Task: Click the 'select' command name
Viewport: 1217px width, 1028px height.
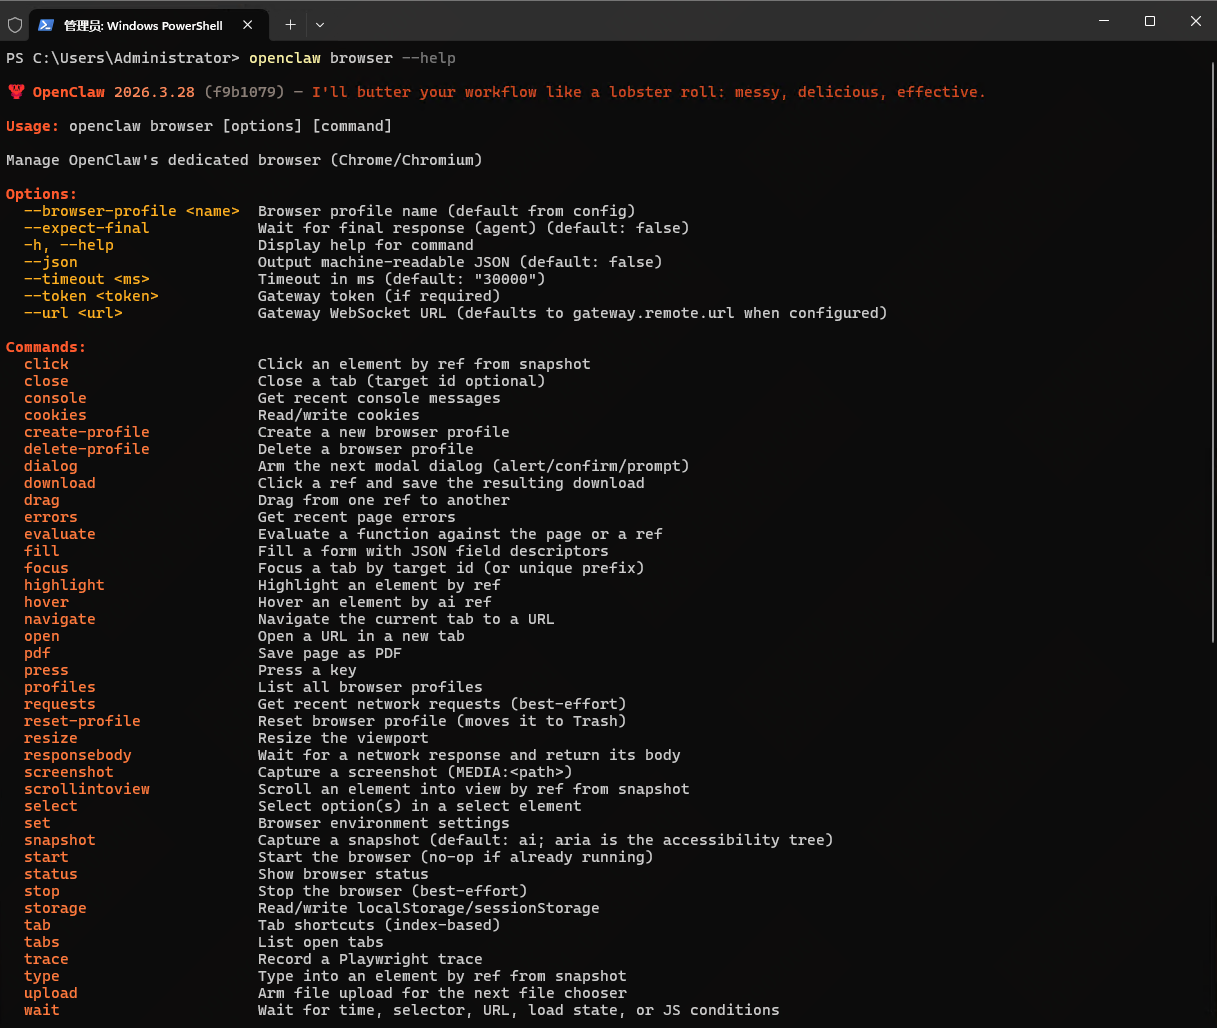Action: point(51,806)
